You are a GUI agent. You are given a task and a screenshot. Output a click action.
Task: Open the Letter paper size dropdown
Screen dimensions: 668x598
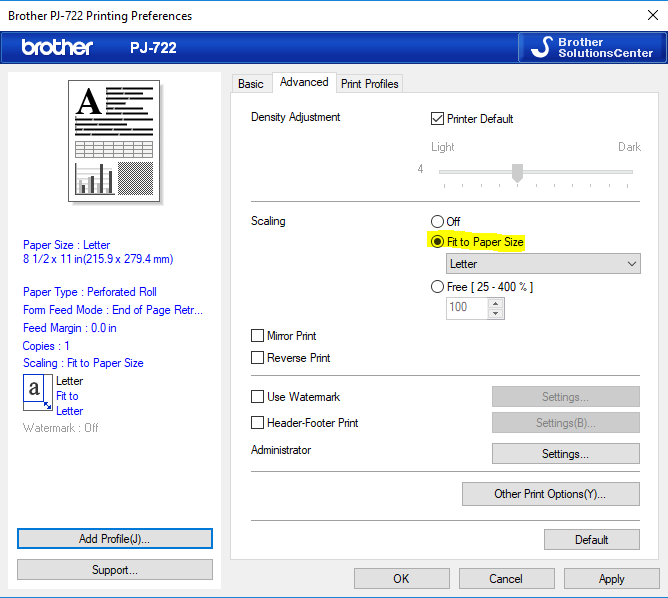pos(543,264)
